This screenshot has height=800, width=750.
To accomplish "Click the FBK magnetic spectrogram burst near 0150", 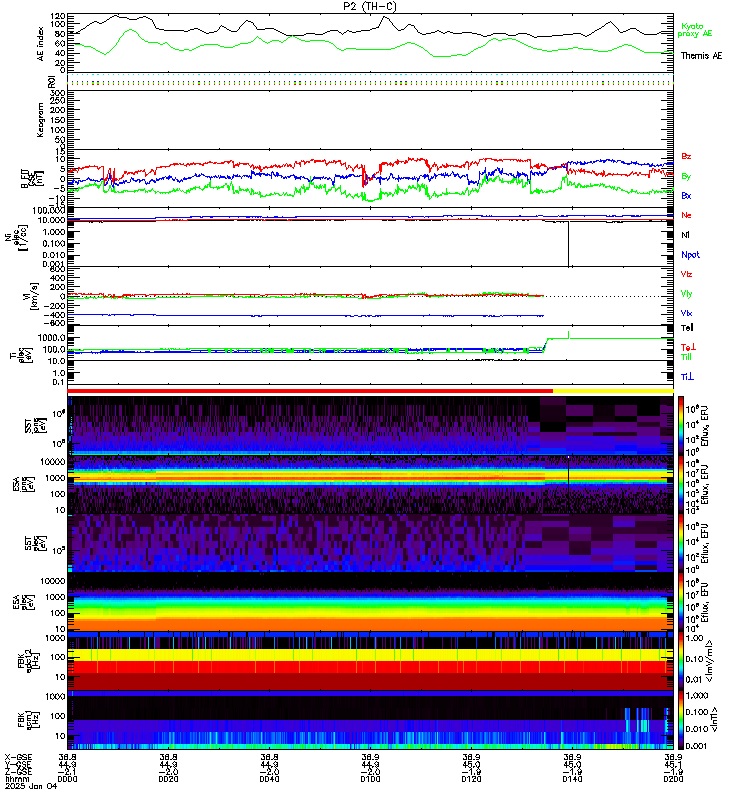I will tap(638, 720).
